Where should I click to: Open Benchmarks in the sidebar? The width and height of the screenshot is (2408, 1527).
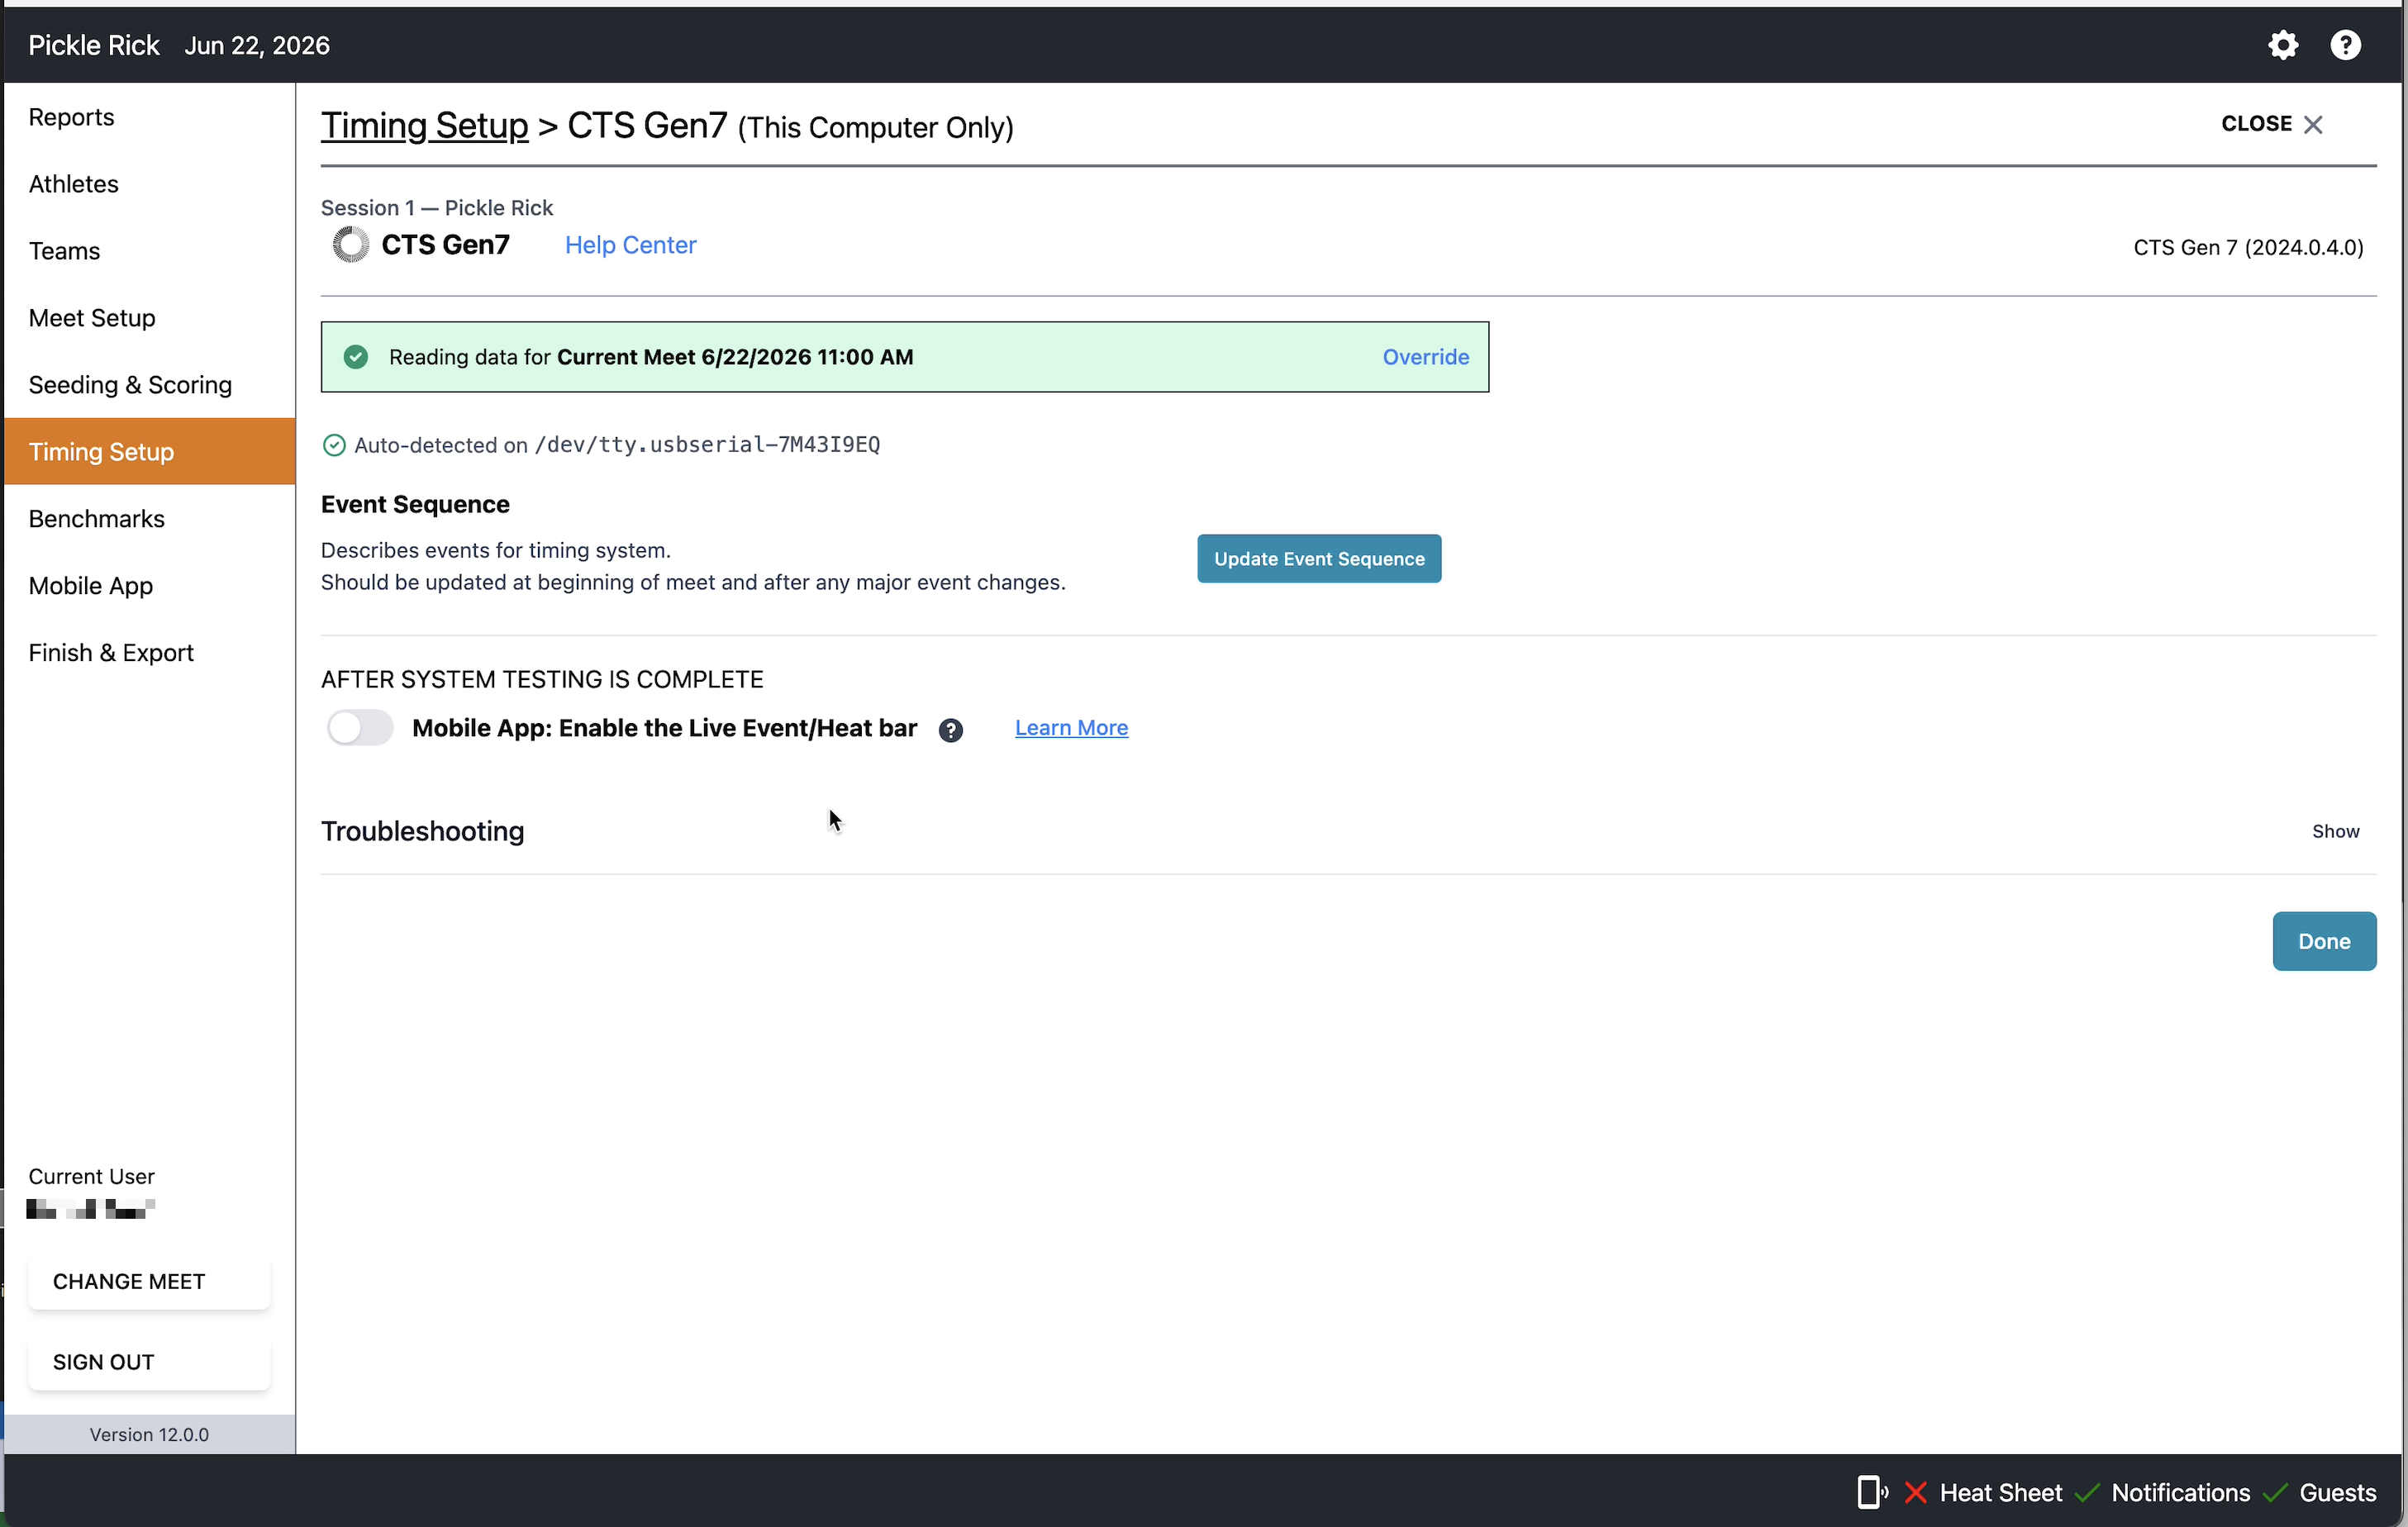tap(150, 519)
